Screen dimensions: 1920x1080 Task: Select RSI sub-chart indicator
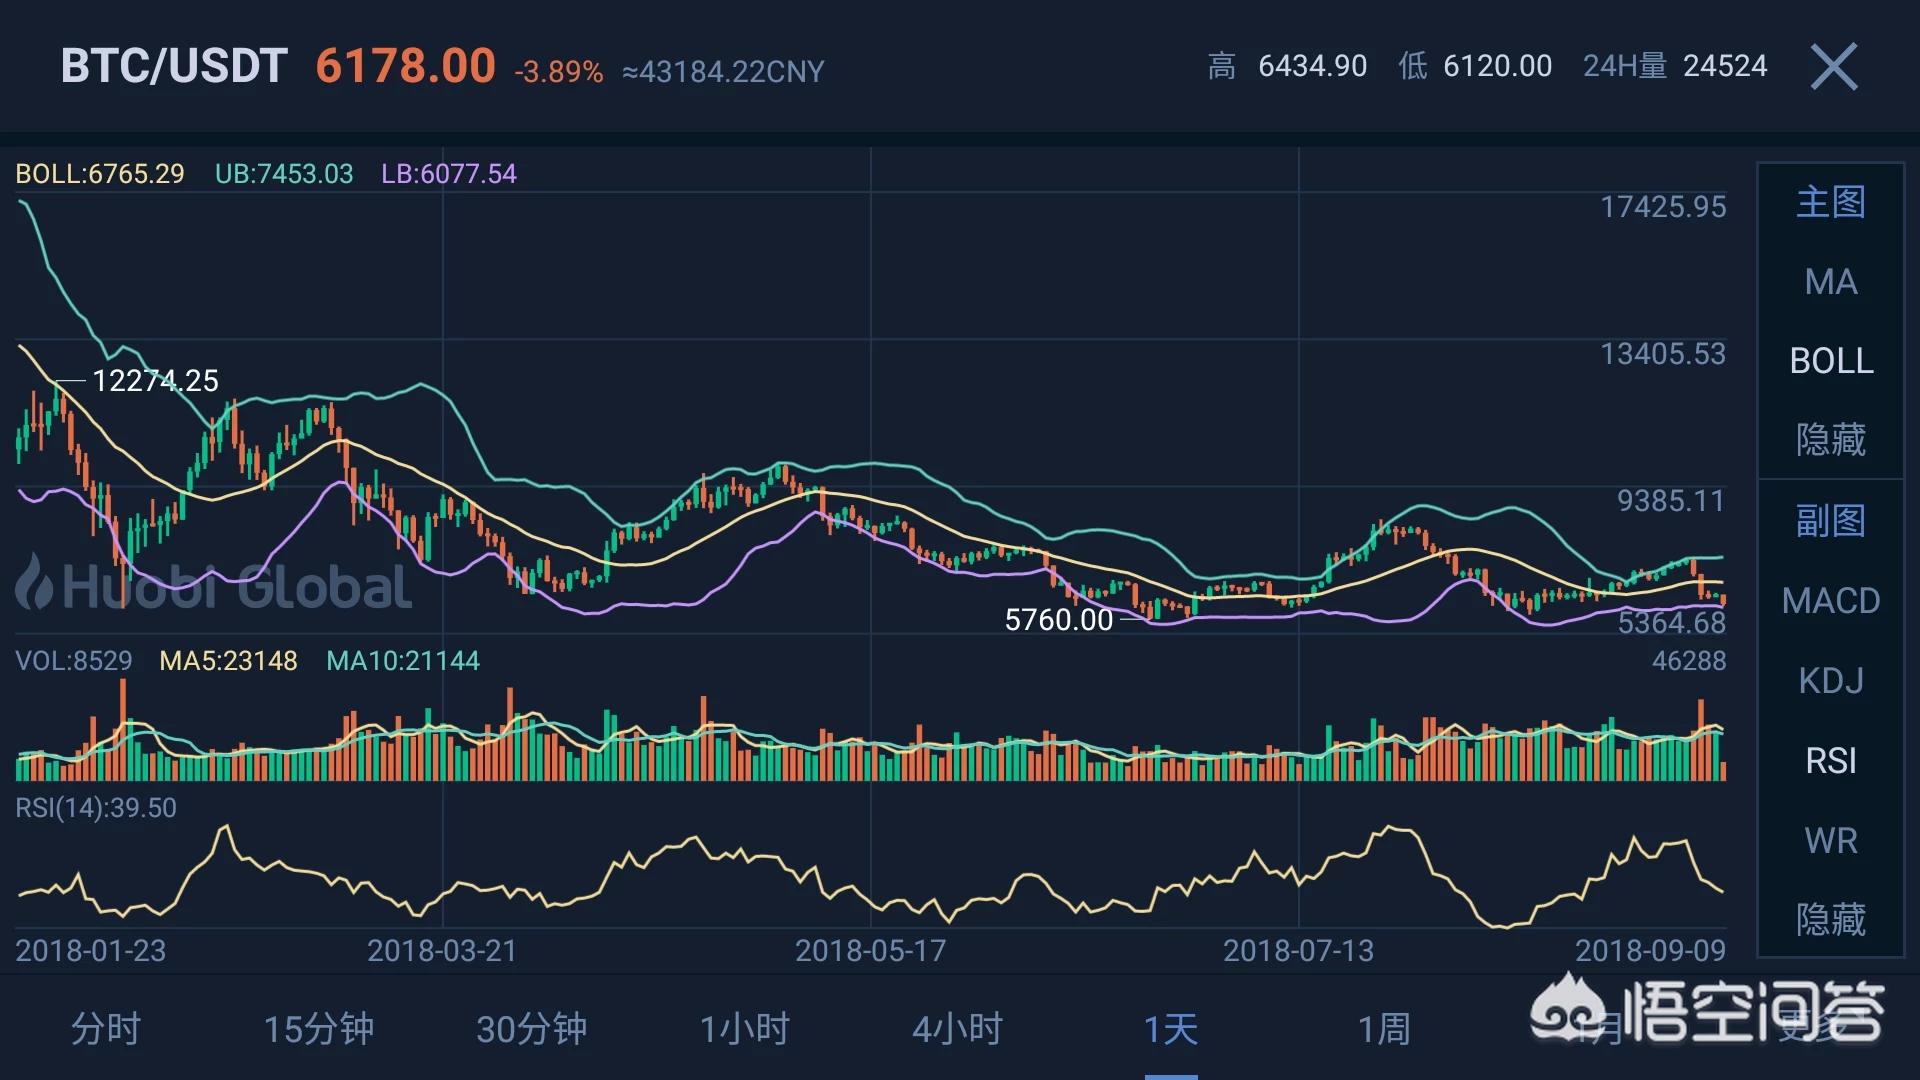[x=1830, y=761]
